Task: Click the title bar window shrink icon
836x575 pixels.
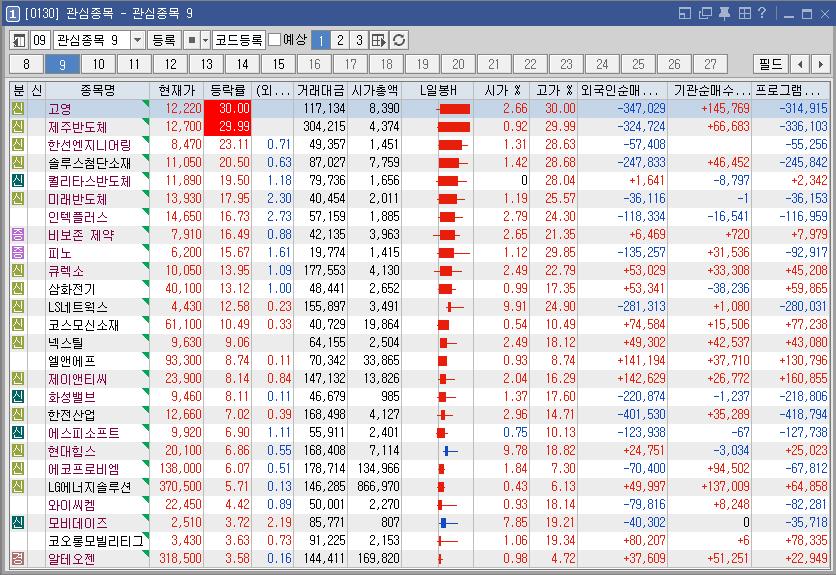Action: [685, 13]
